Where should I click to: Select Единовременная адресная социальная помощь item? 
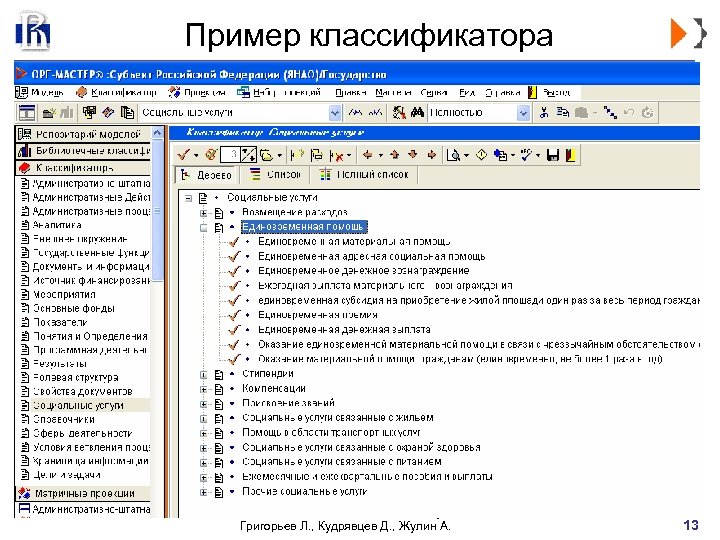click(371, 256)
